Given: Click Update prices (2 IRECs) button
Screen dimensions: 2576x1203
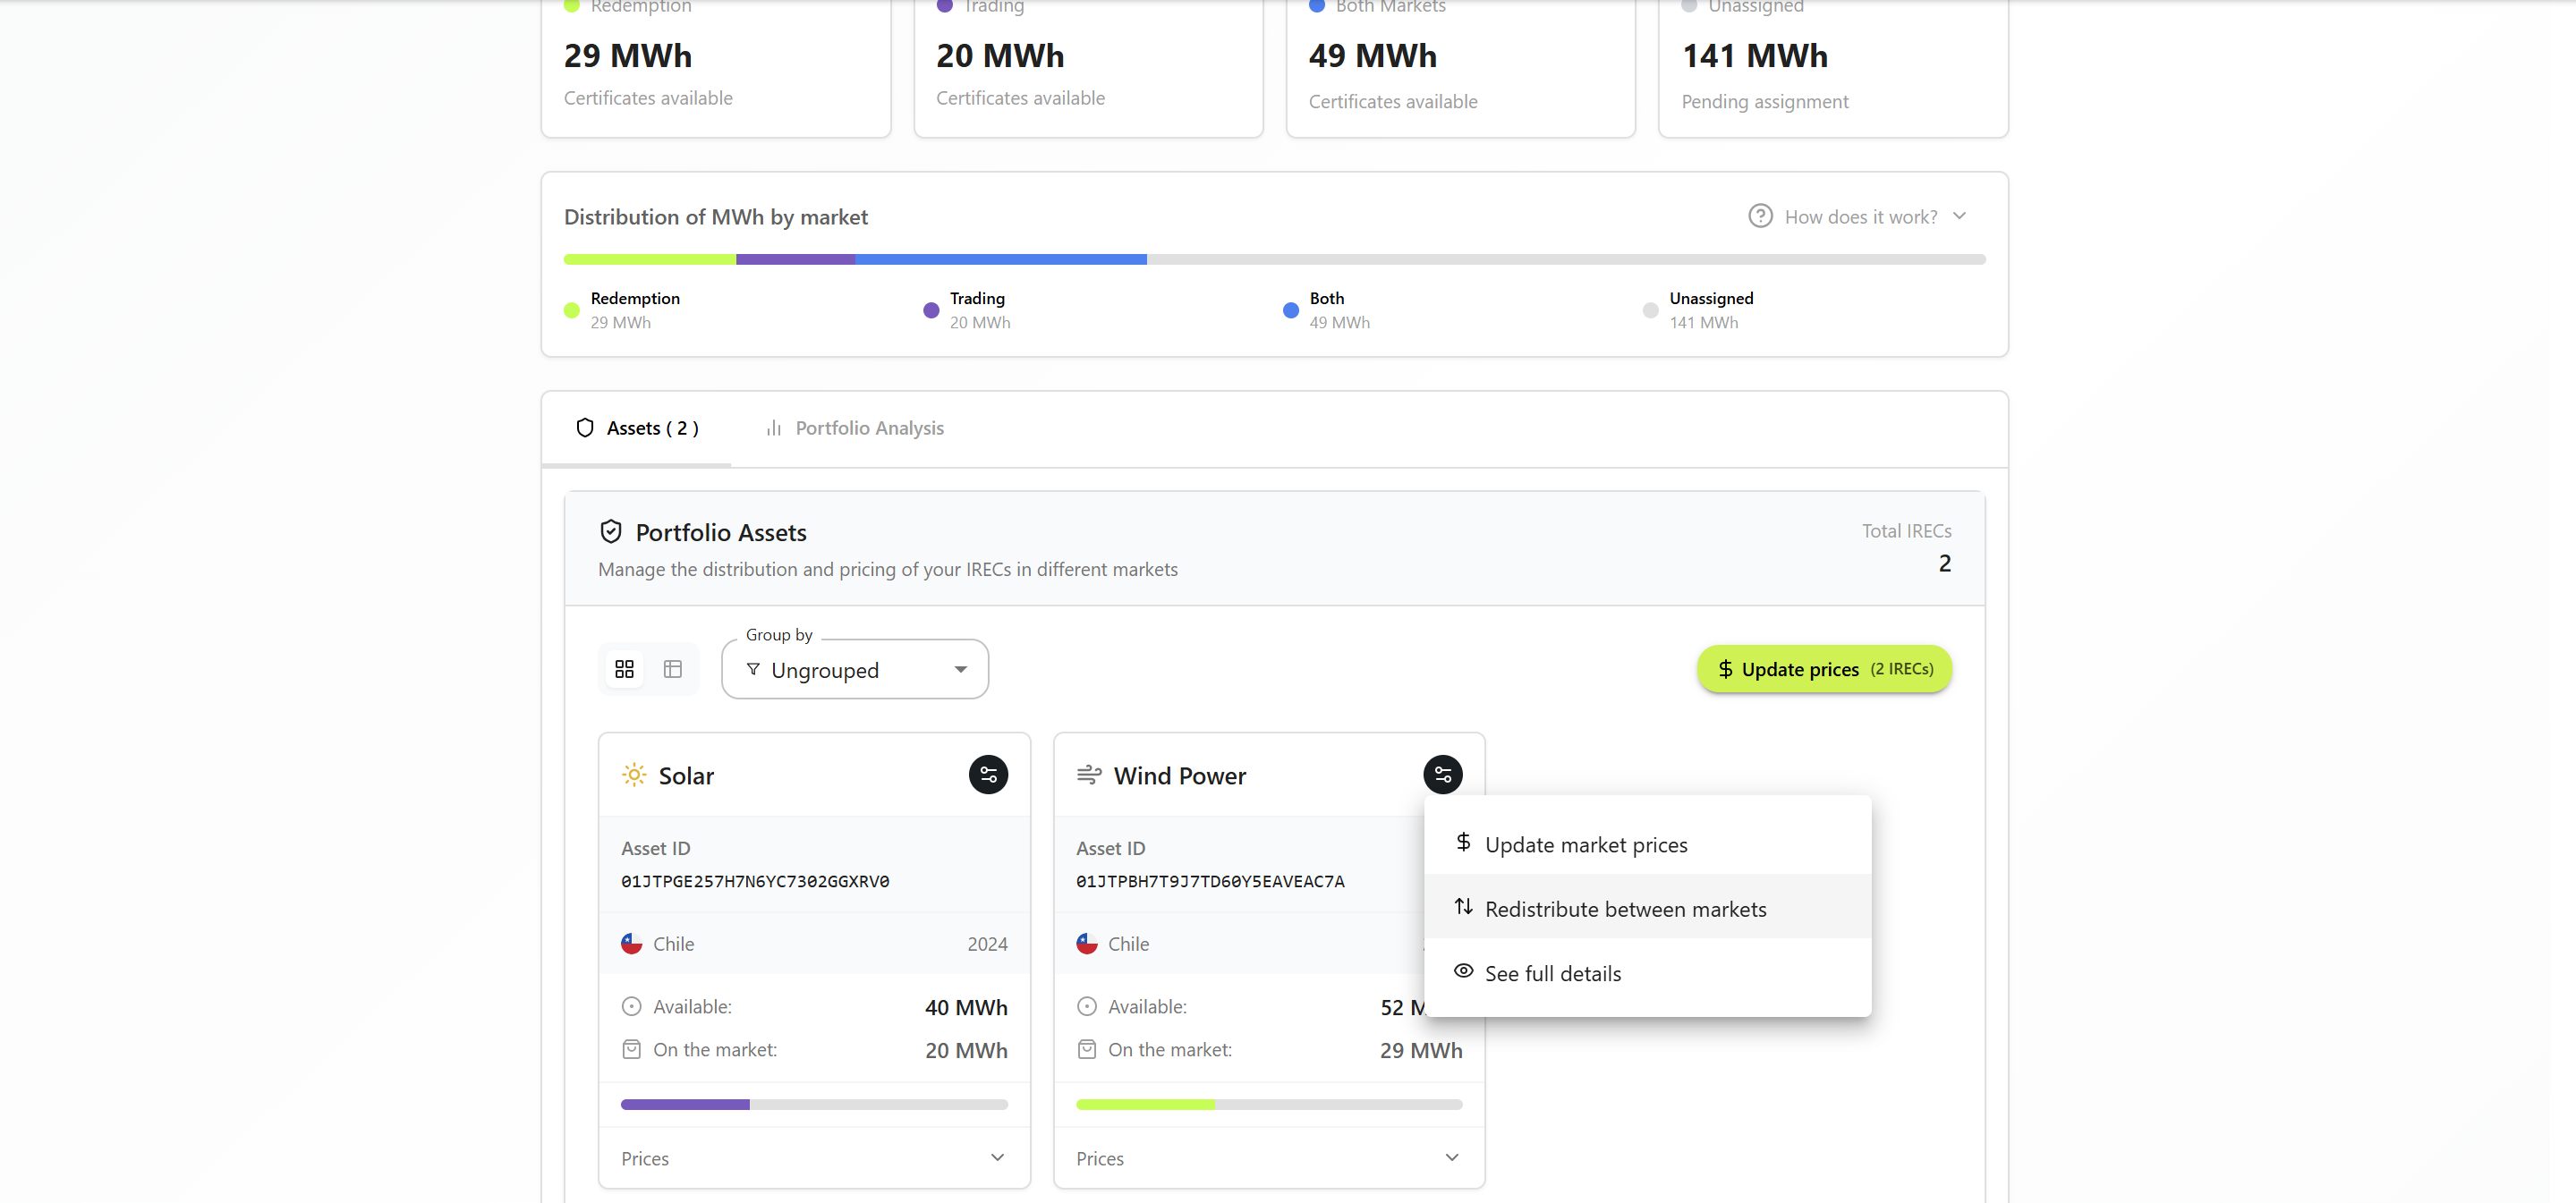Looking at the screenshot, I should pyautogui.click(x=1824, y=669).
